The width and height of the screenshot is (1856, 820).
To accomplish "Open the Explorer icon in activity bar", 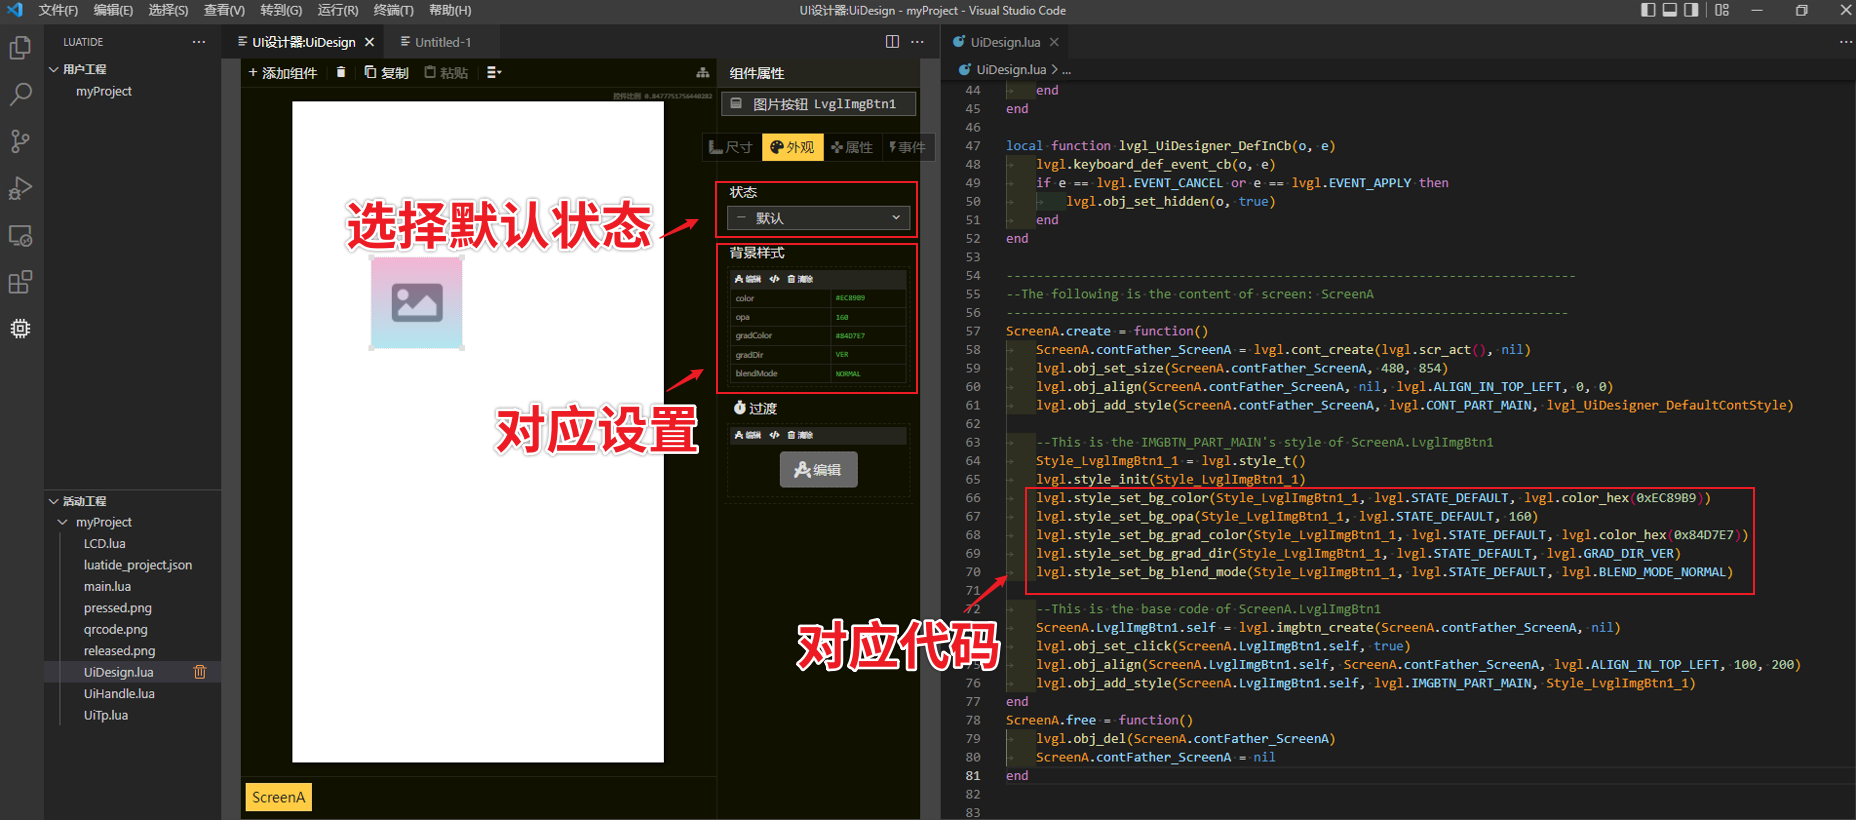I will [20, 48].
